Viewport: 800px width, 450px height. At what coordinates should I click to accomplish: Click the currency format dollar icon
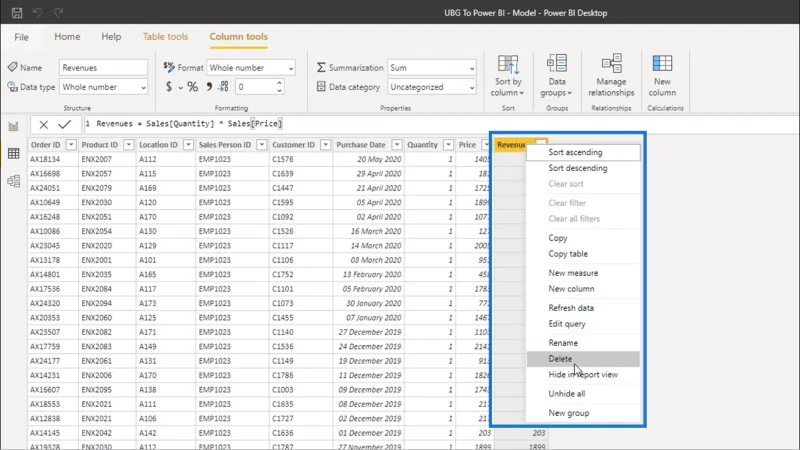coord(169,87)
